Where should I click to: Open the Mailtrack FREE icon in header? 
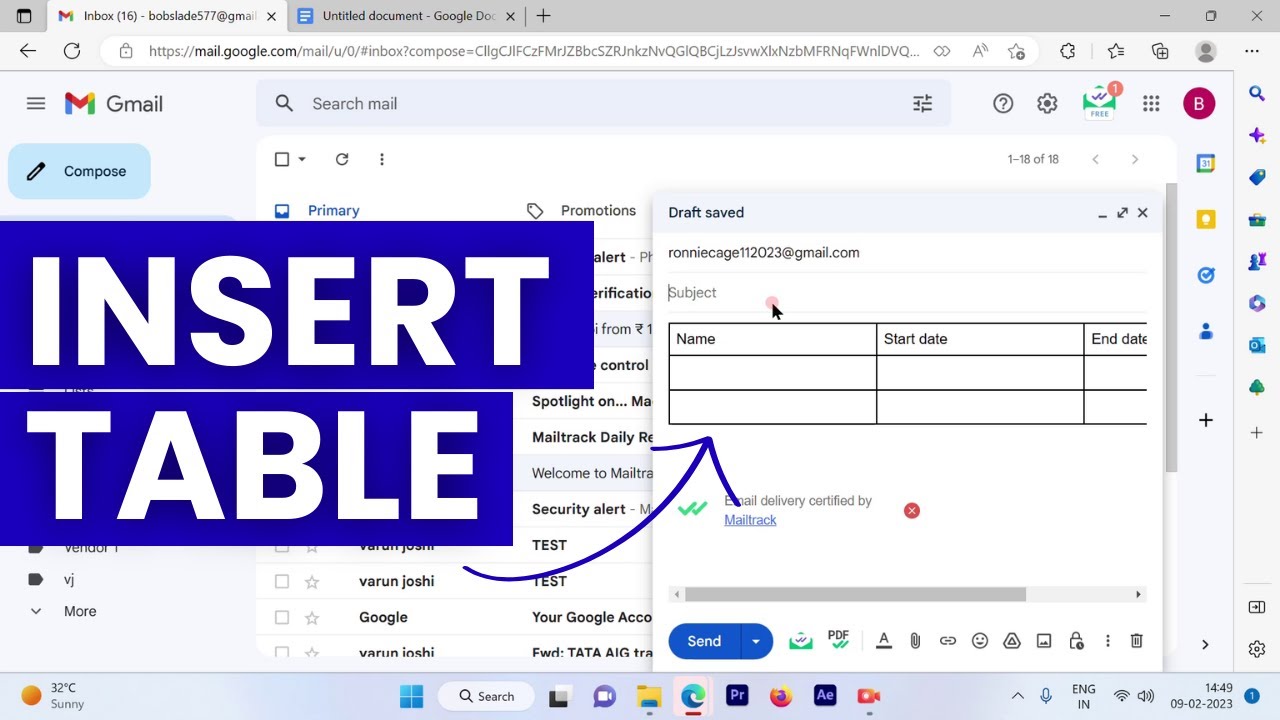pos(1100,103)
